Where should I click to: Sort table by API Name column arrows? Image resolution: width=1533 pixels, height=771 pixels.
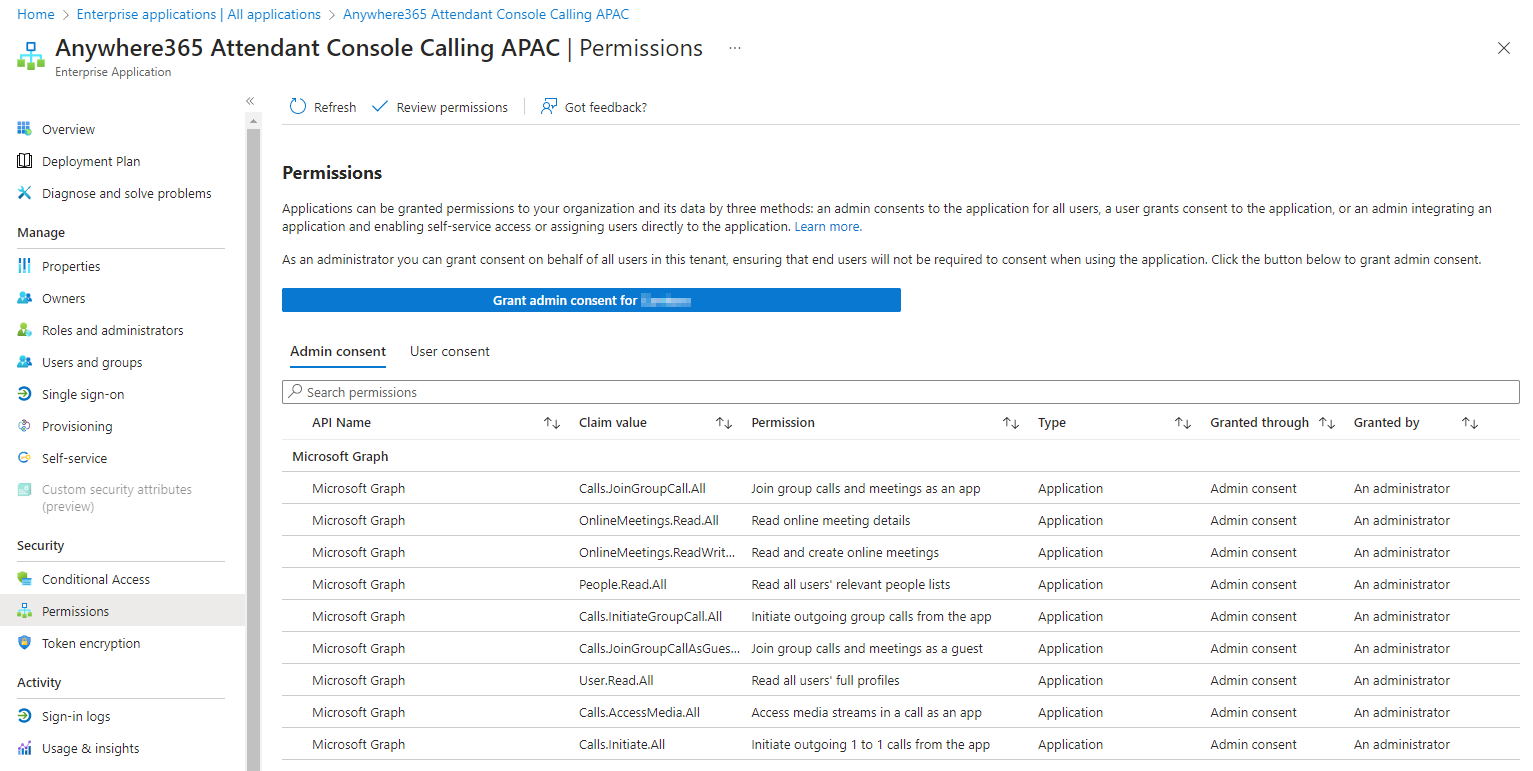tap(551, 423)
